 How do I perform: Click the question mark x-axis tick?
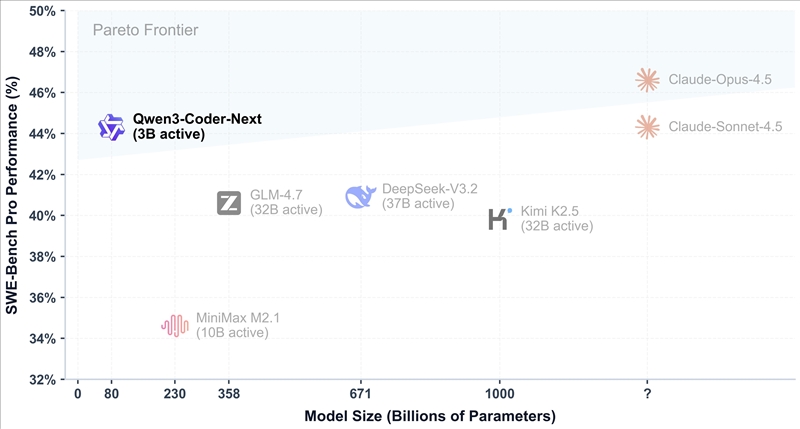click(x=648, y=394)
